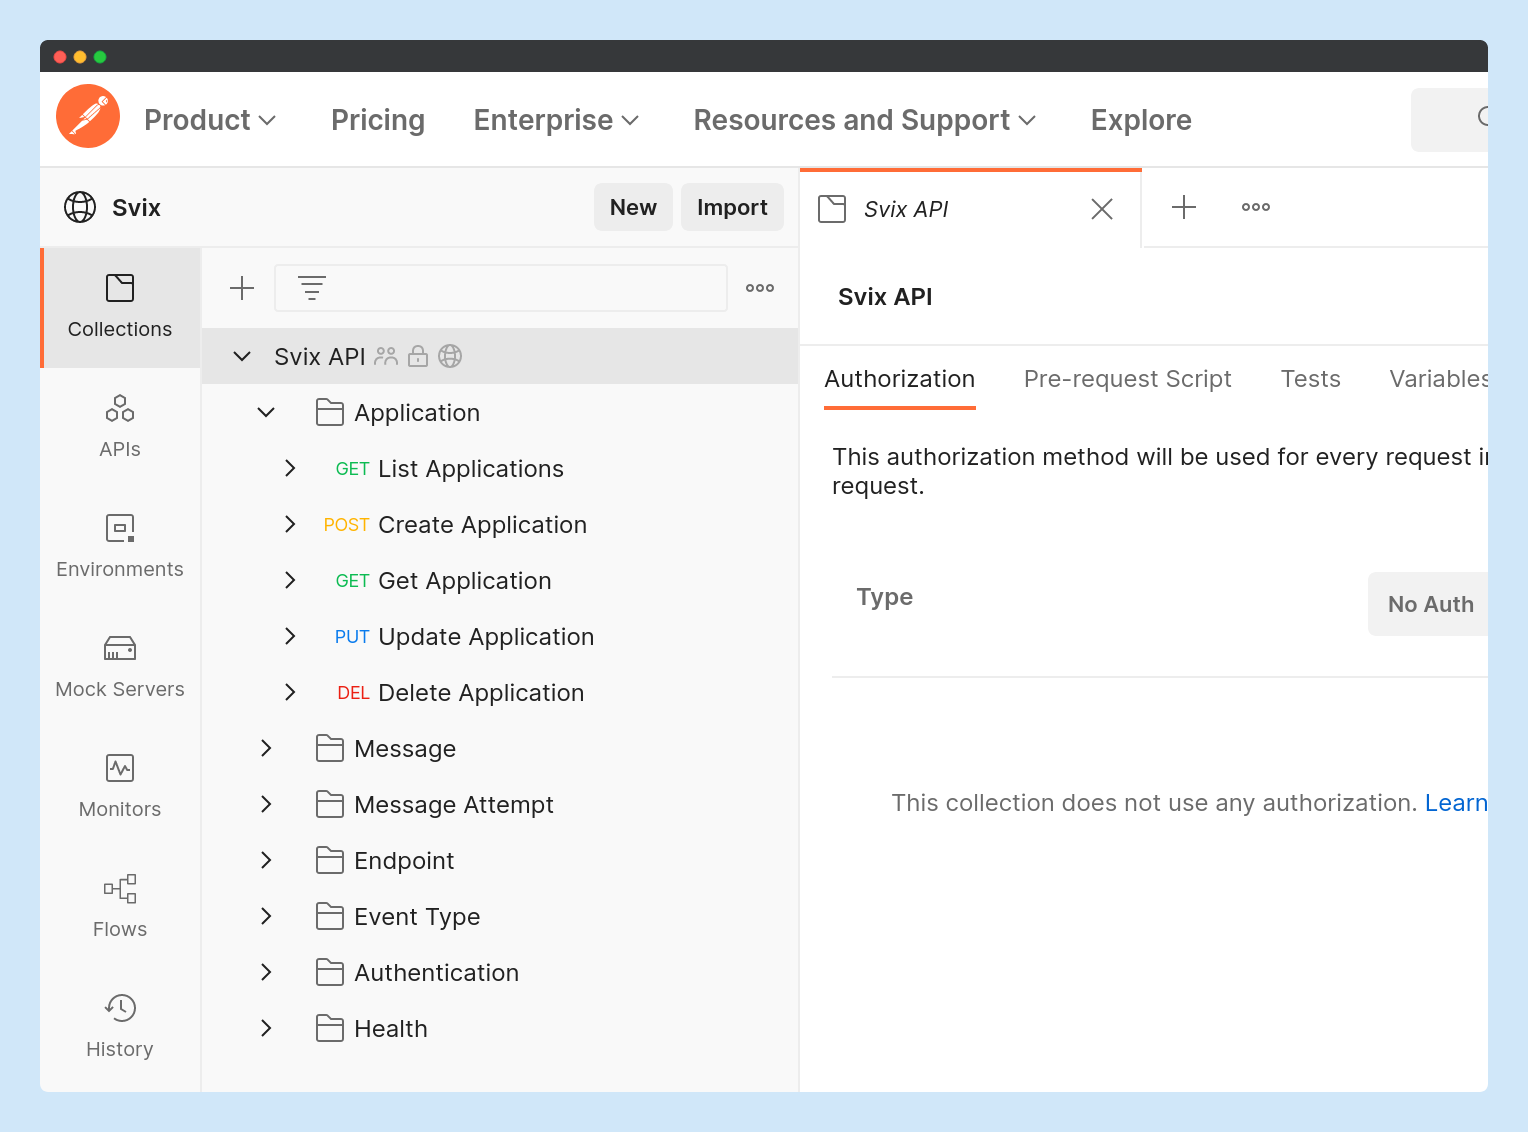This screenshot has height=1132, width=1528.
Task: Open the Monitors sidebar section
Action: click(120, 786)
